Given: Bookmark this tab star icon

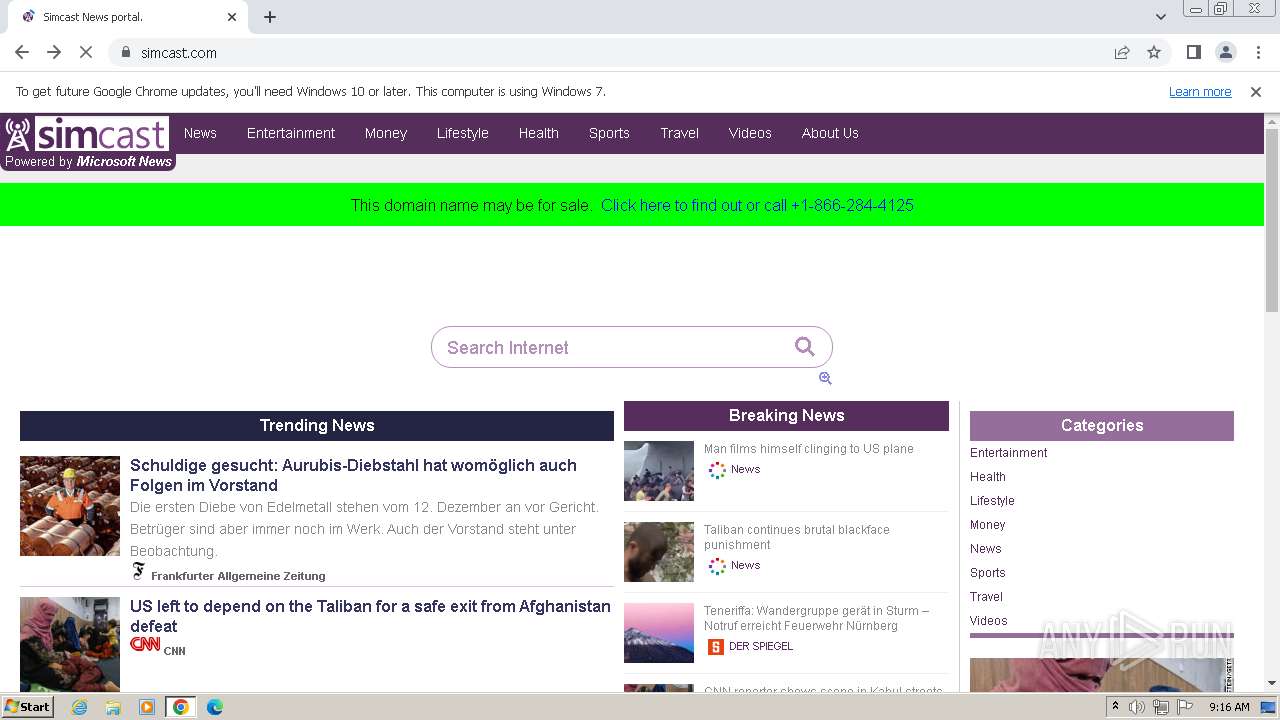Looking at the screenshot, I should tap(1154, 52).
